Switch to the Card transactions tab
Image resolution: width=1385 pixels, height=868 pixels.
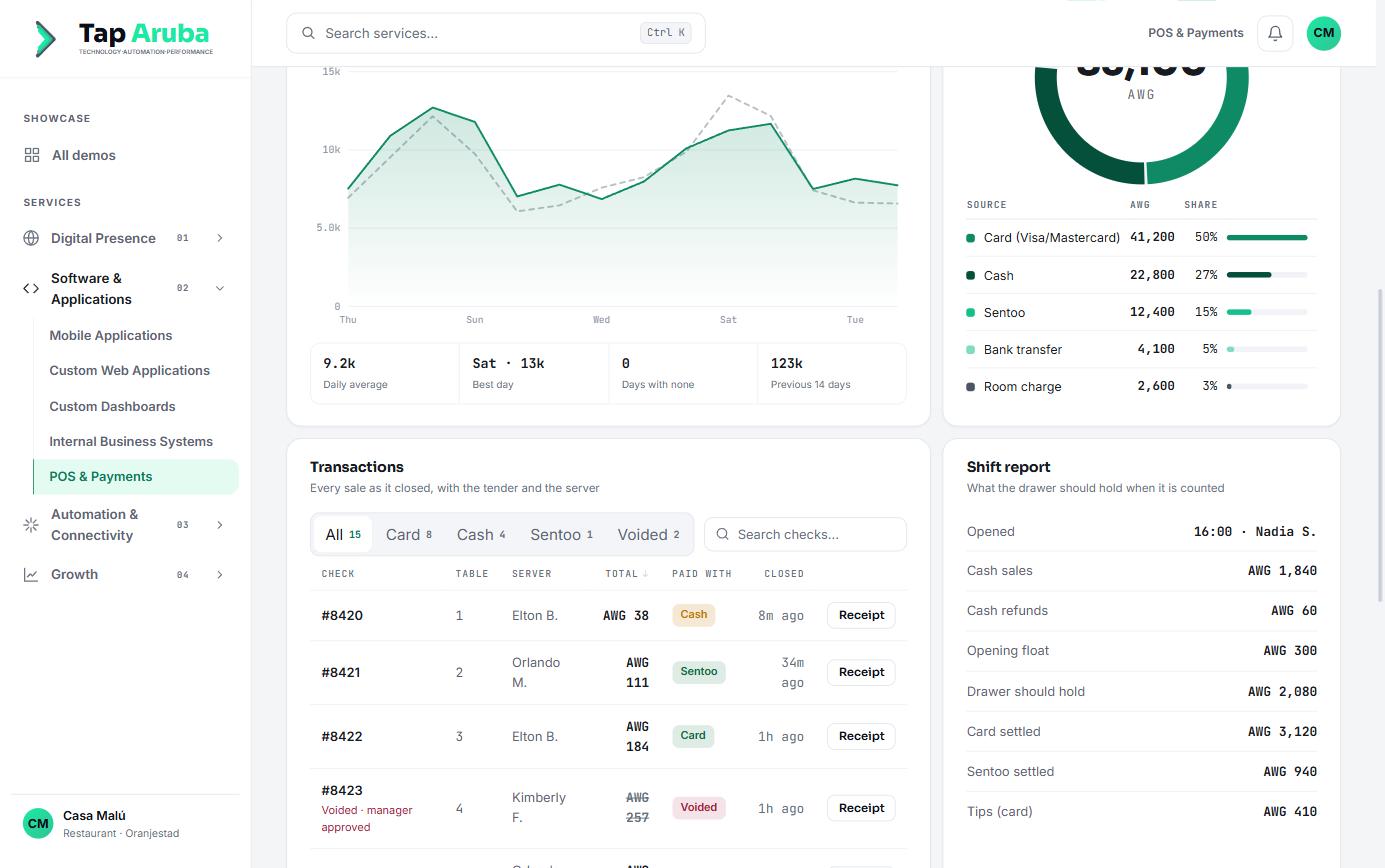click(409, 535)
